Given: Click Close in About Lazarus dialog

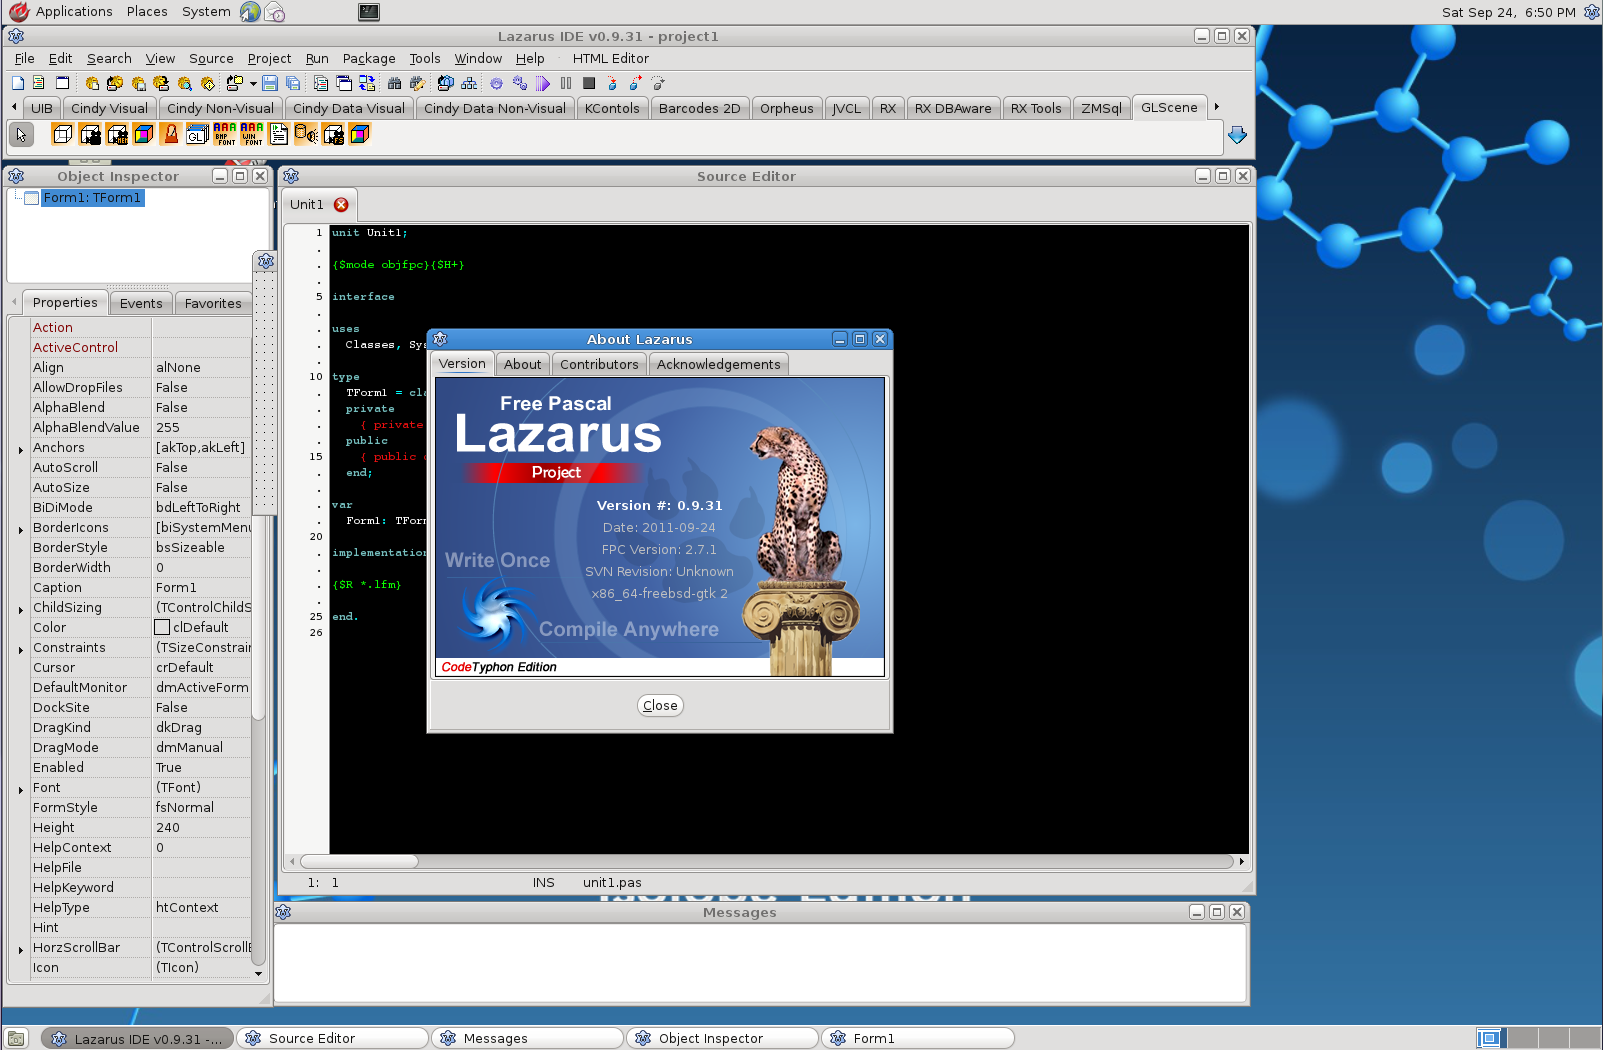Looking at the screenshot, I should click(x=660, y=705).
